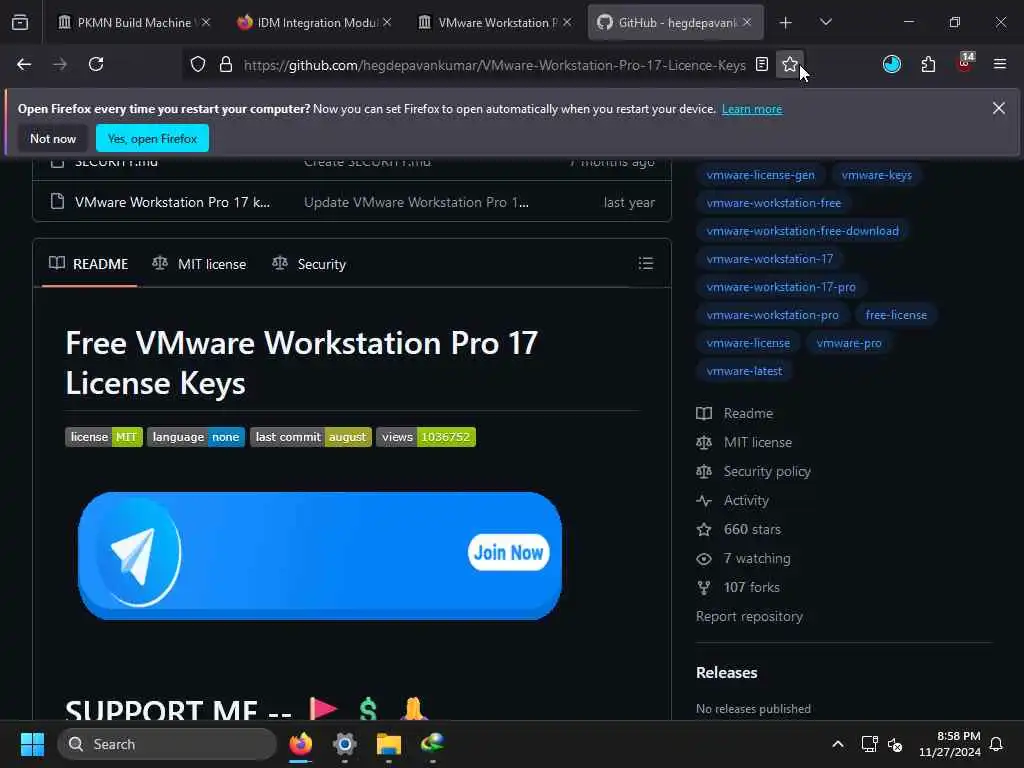Select the MIT license tab
Viewport: 1024px width, 768px height.
pos(199,264)
